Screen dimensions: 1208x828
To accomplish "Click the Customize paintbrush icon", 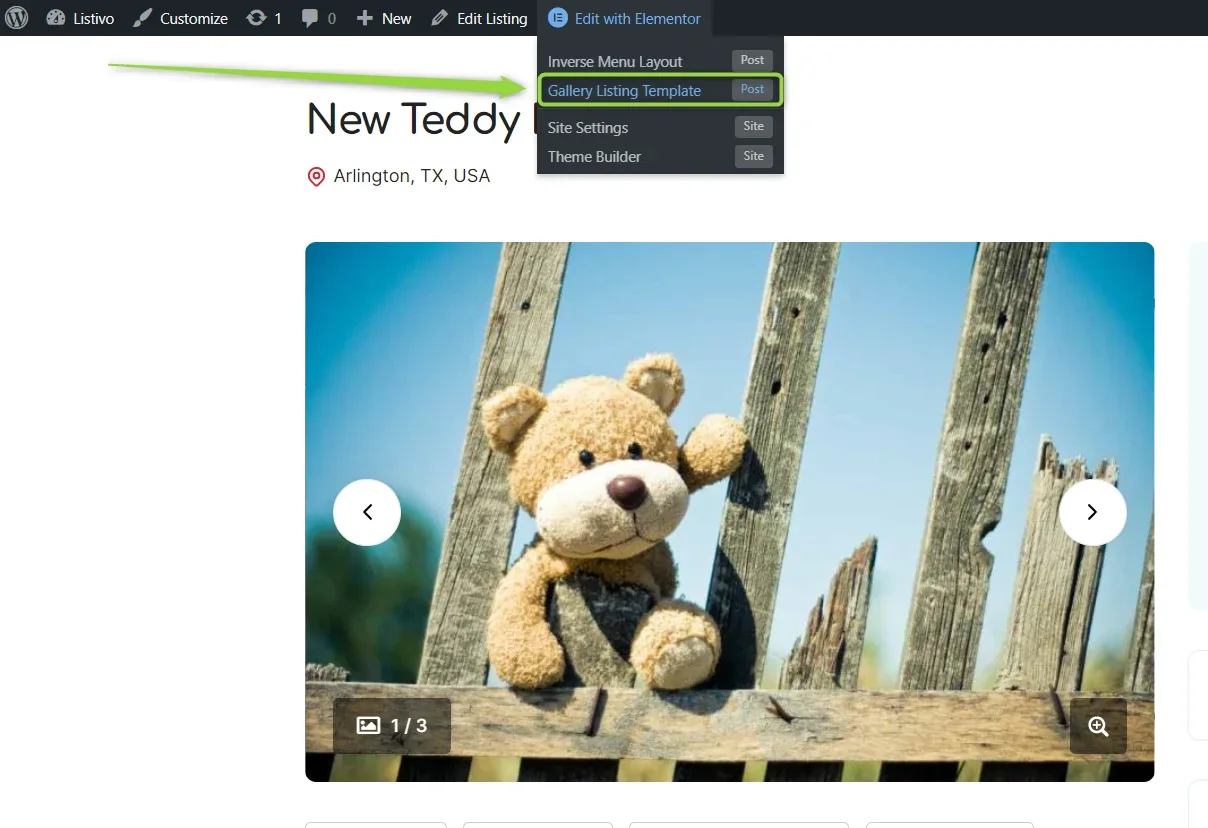I will (x=142, y=18).
